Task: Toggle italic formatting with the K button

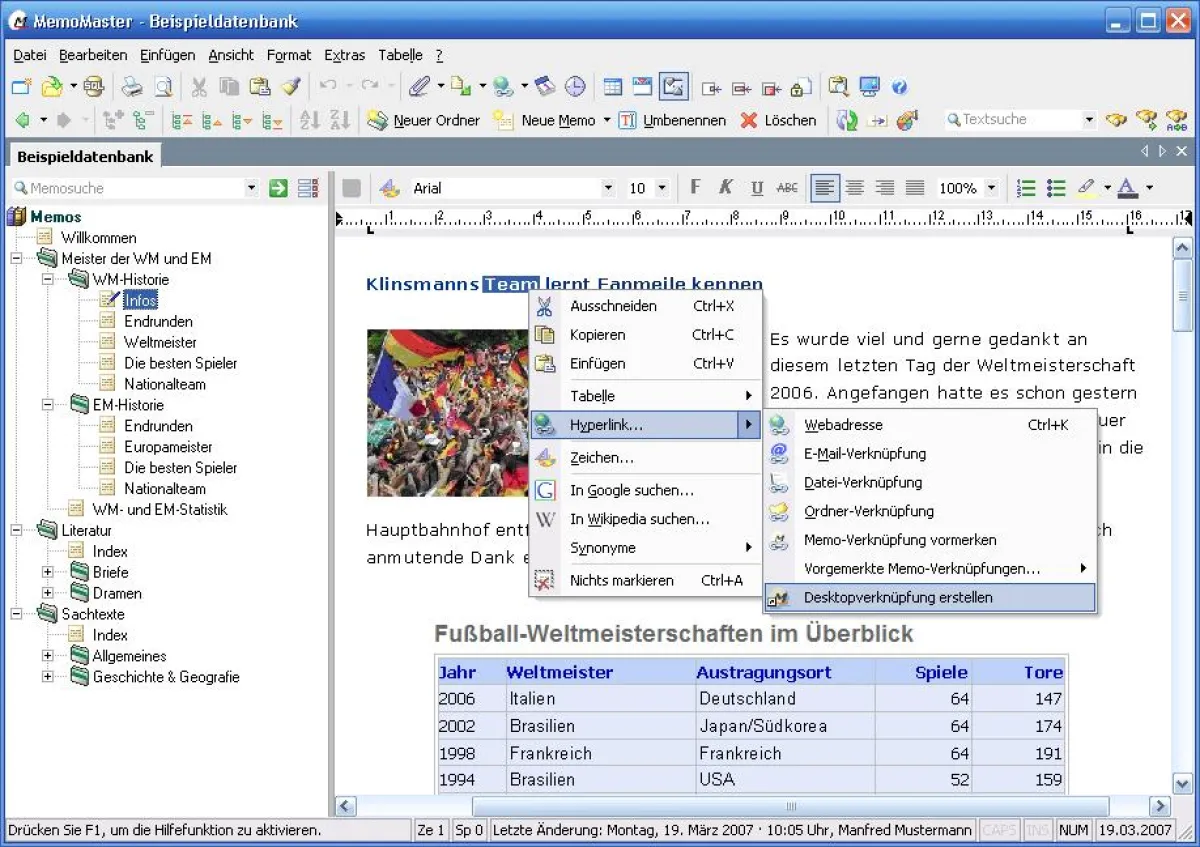Action: point(725,187)
